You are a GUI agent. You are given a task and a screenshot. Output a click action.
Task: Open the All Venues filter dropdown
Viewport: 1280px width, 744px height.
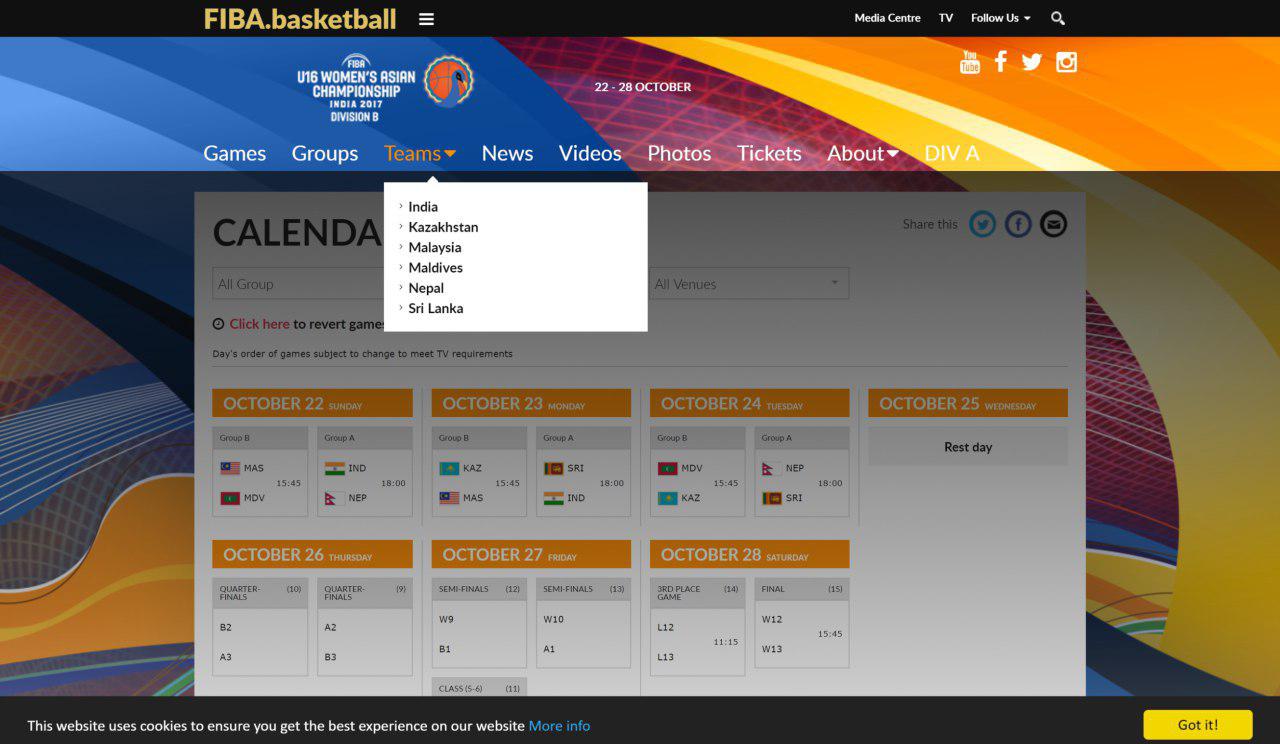click(x=749, y=284)
